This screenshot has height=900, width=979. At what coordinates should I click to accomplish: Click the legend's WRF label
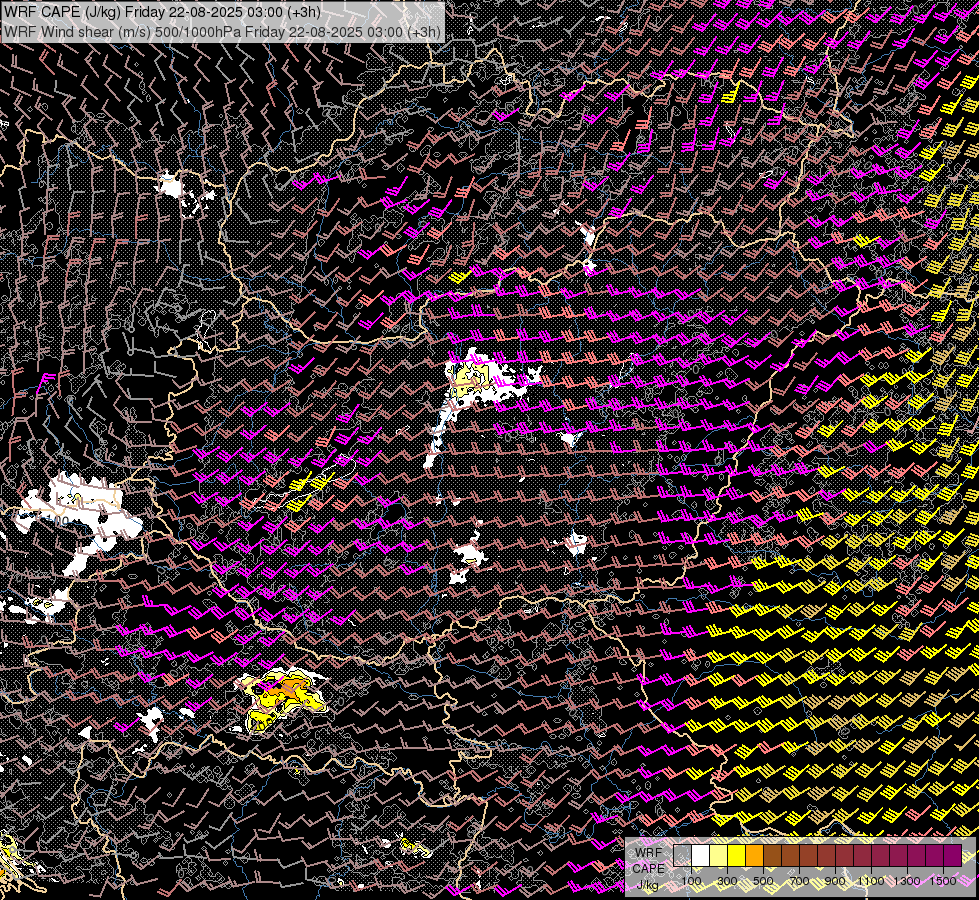[x=649, y=853]
